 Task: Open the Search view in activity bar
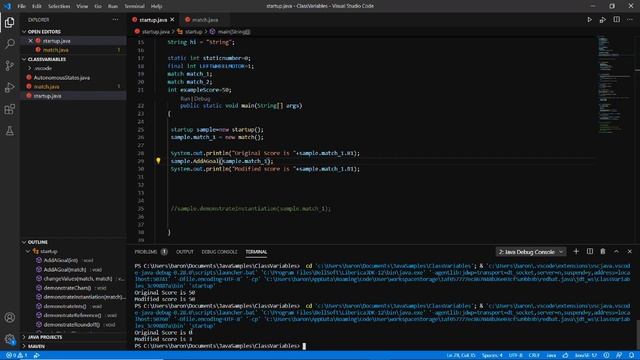[9, 44]
